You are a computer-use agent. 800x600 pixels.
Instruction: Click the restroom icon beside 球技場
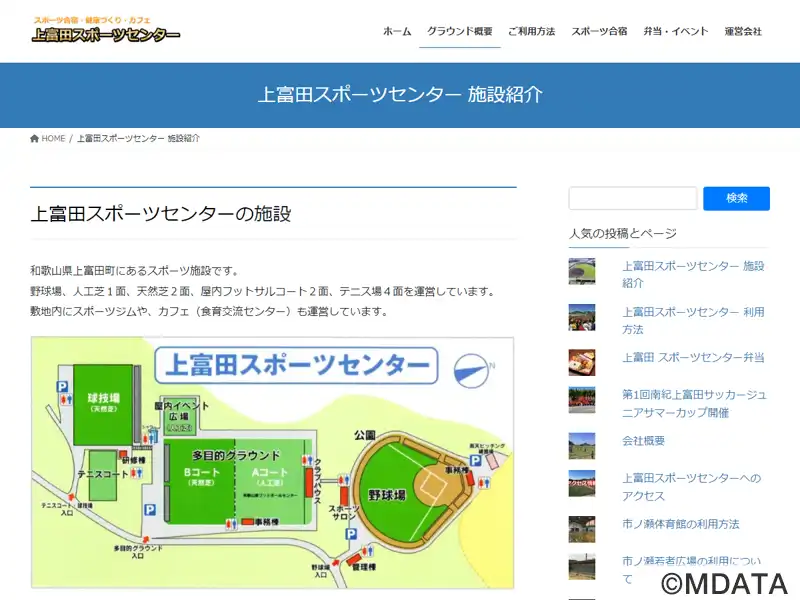(66, 399)
